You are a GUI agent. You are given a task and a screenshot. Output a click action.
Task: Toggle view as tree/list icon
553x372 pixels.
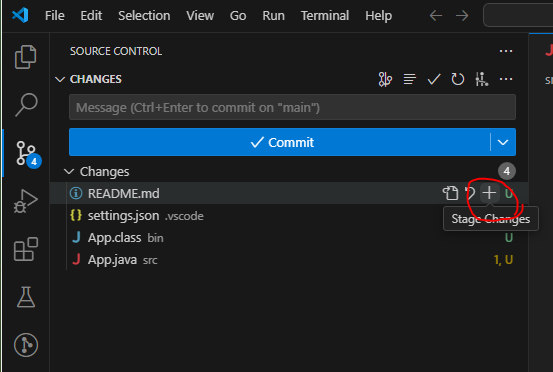409,79
